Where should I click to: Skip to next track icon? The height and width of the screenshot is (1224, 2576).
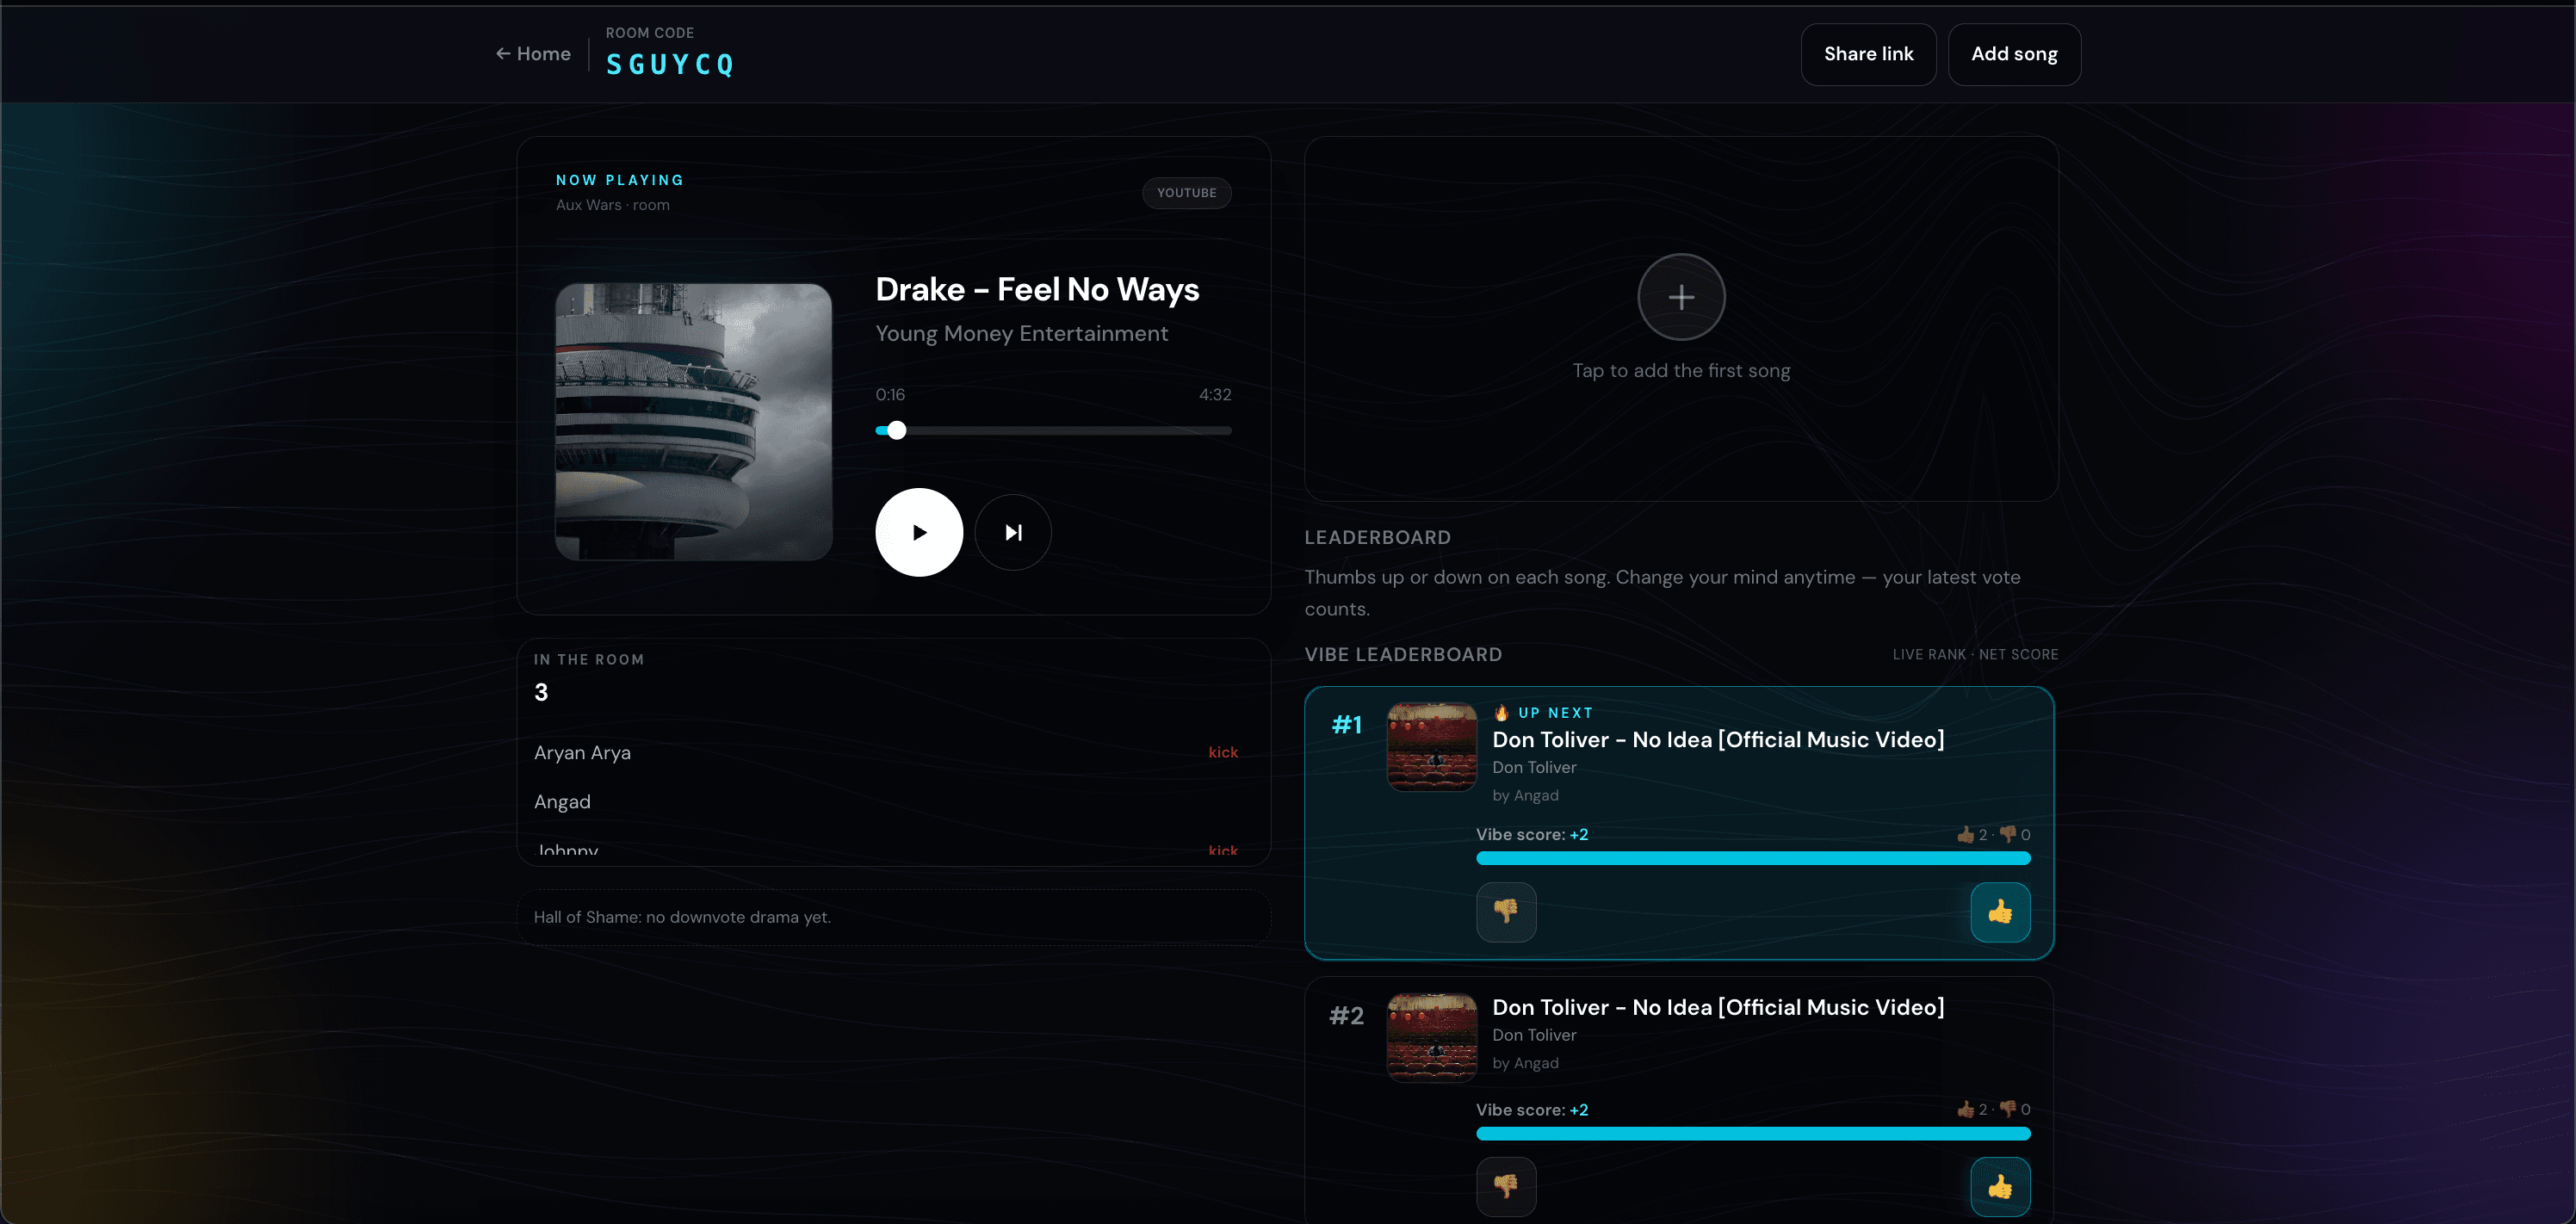pyautogui.click(x=1013, y=532)
